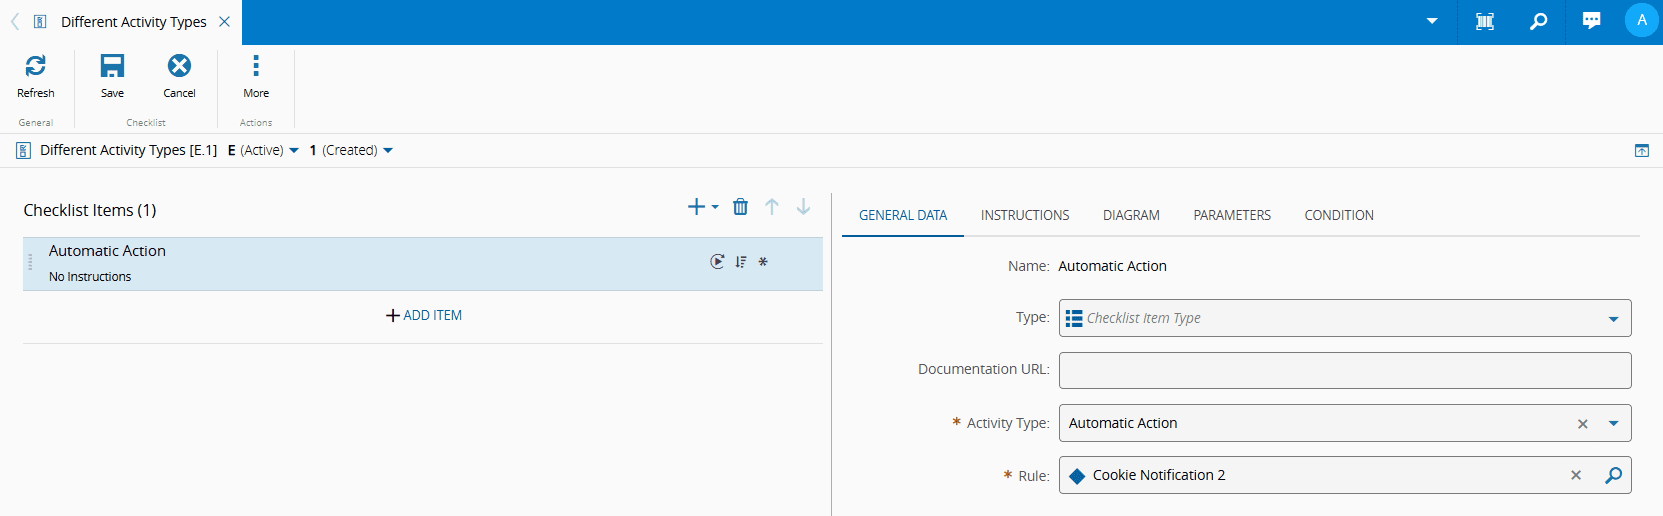Click the No Instructions text
The image size is (1663, 516).
[90, 277]
